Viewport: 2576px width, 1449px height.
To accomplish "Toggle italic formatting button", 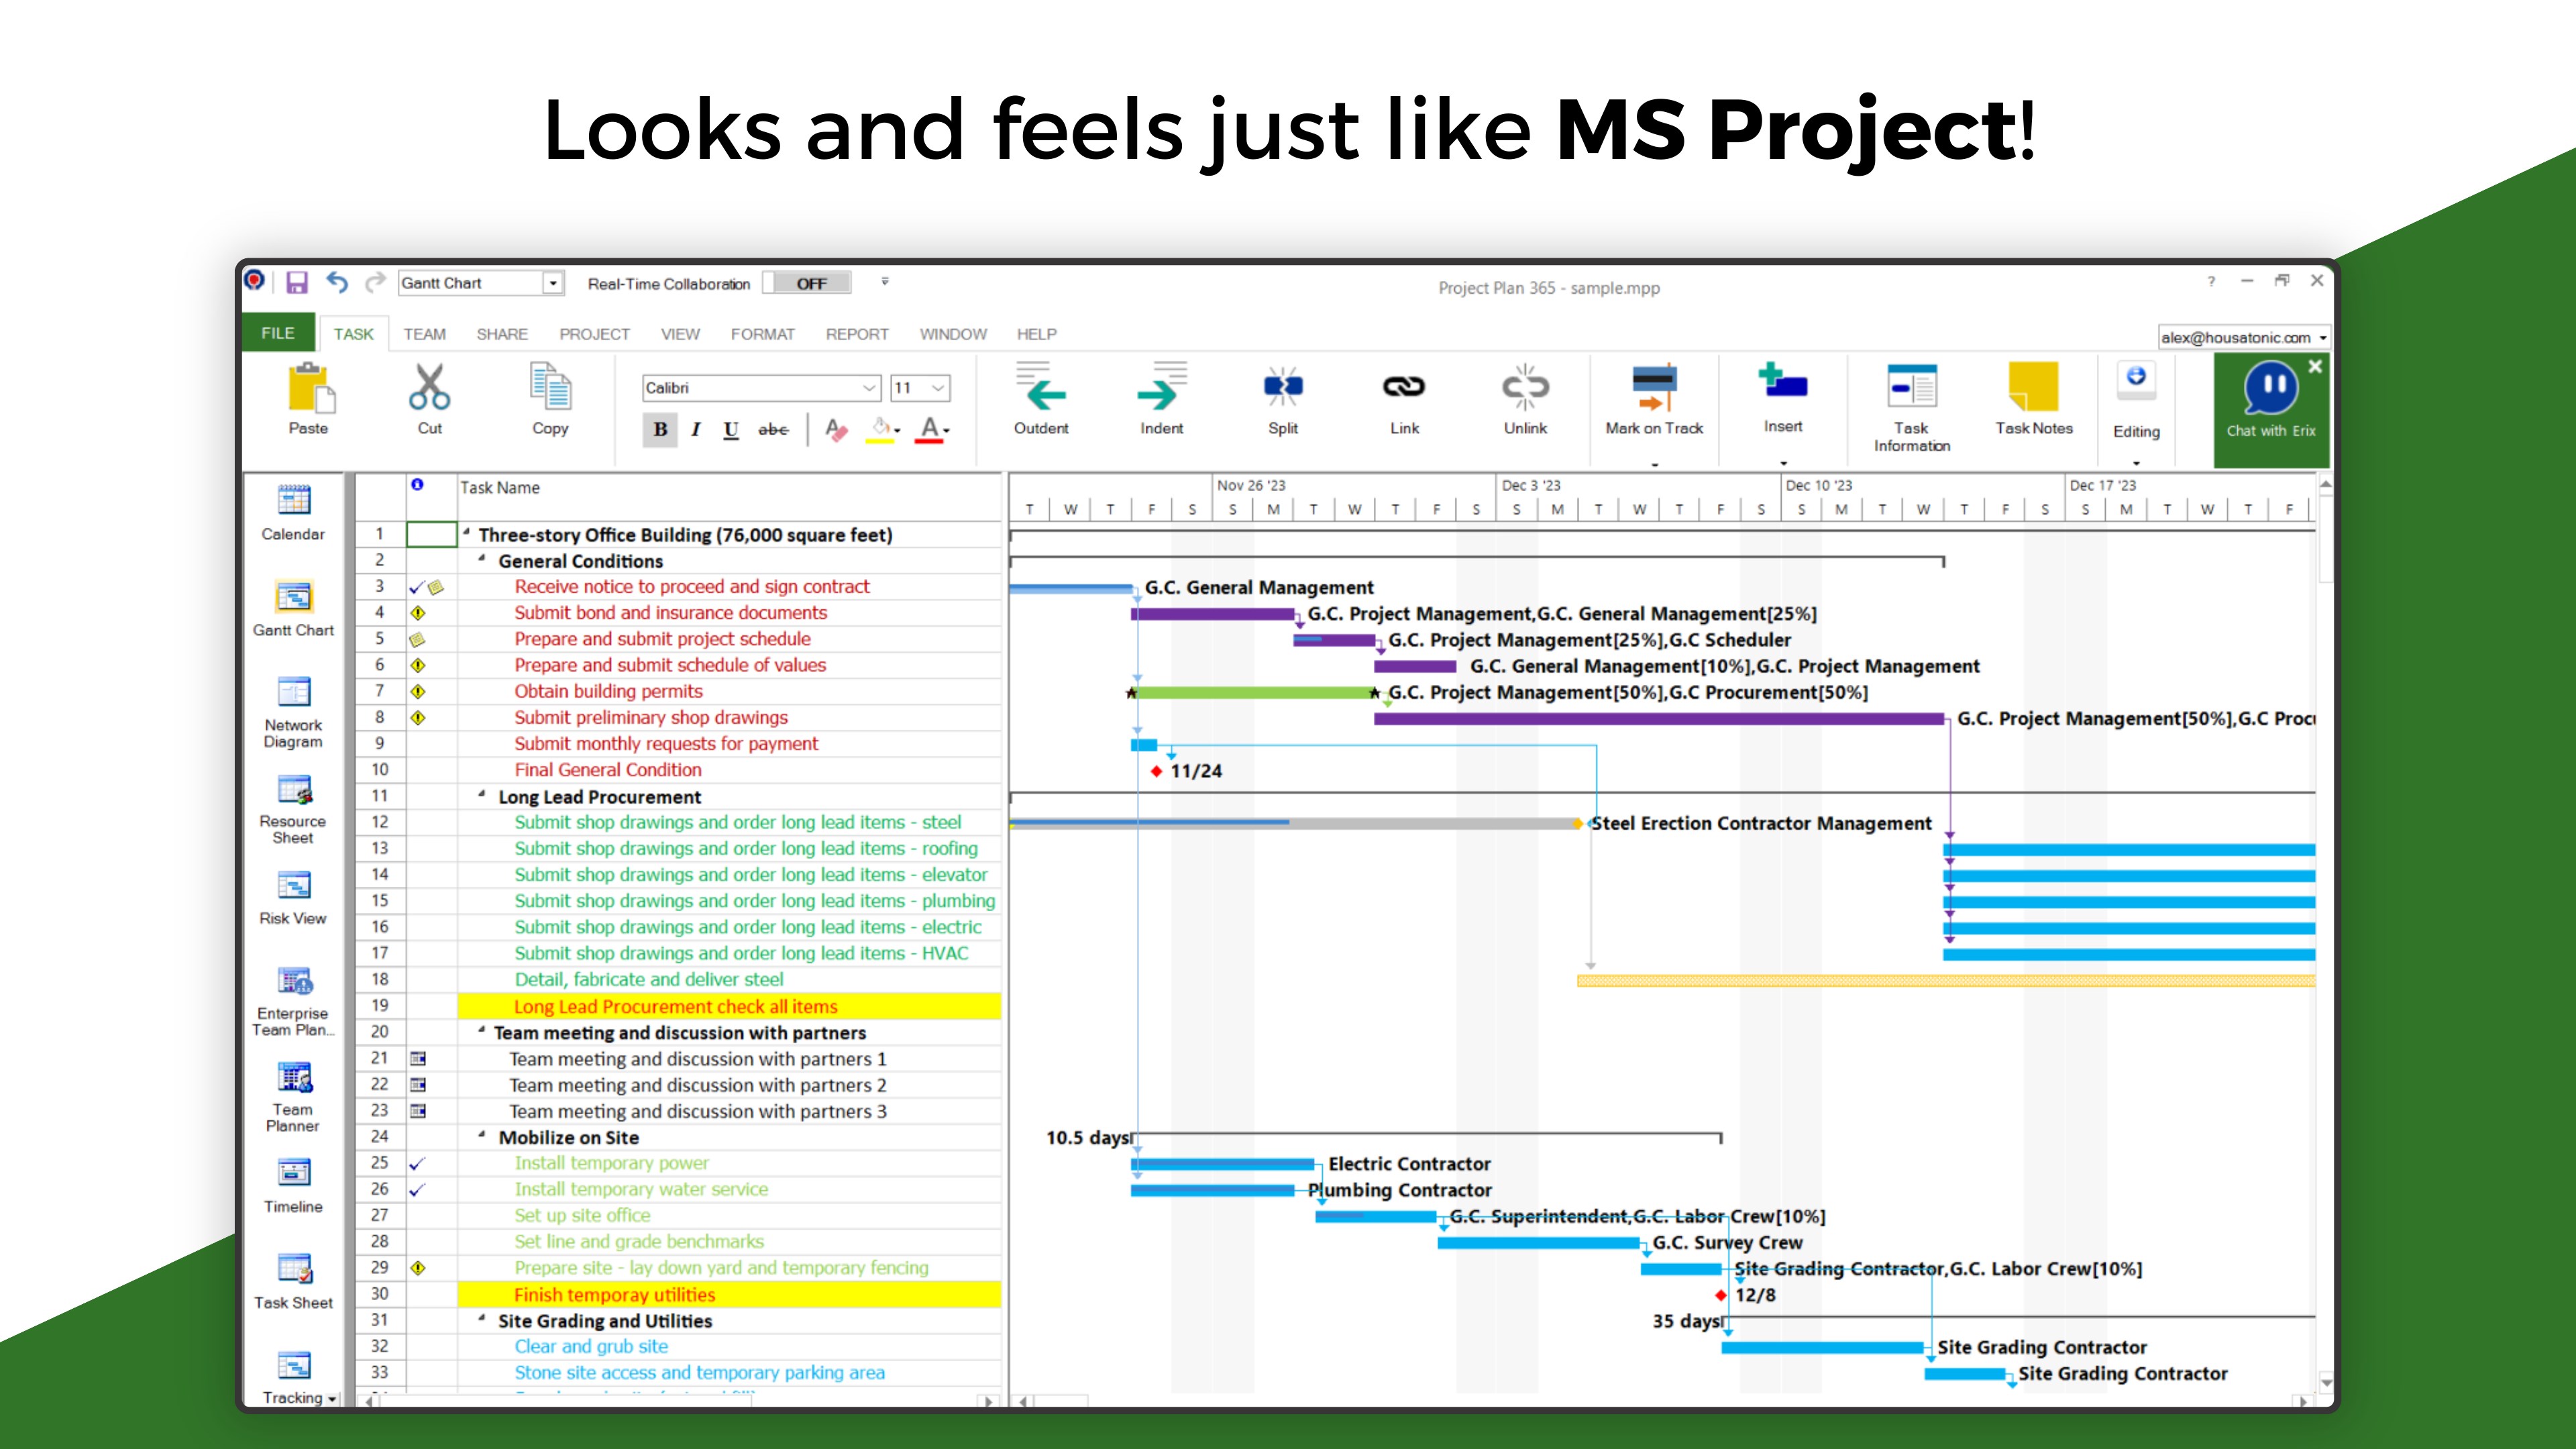I will coord(695,430).
